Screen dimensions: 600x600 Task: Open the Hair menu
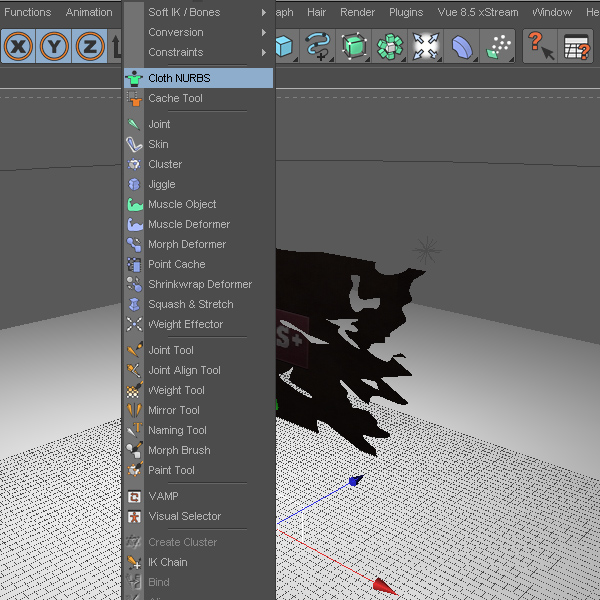pos(316,12)
